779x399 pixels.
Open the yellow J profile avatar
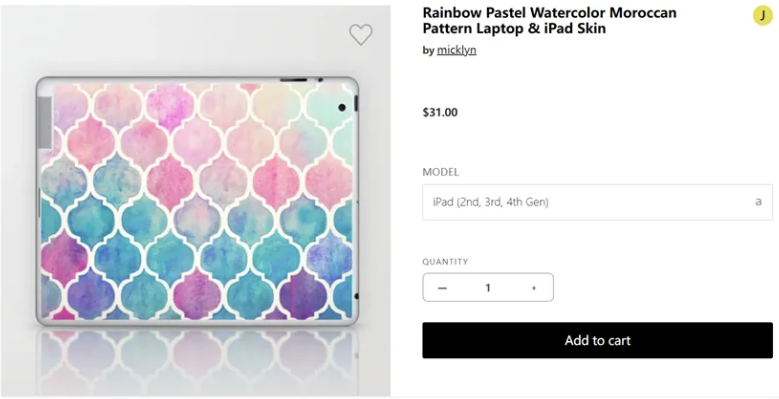(763, 15)
